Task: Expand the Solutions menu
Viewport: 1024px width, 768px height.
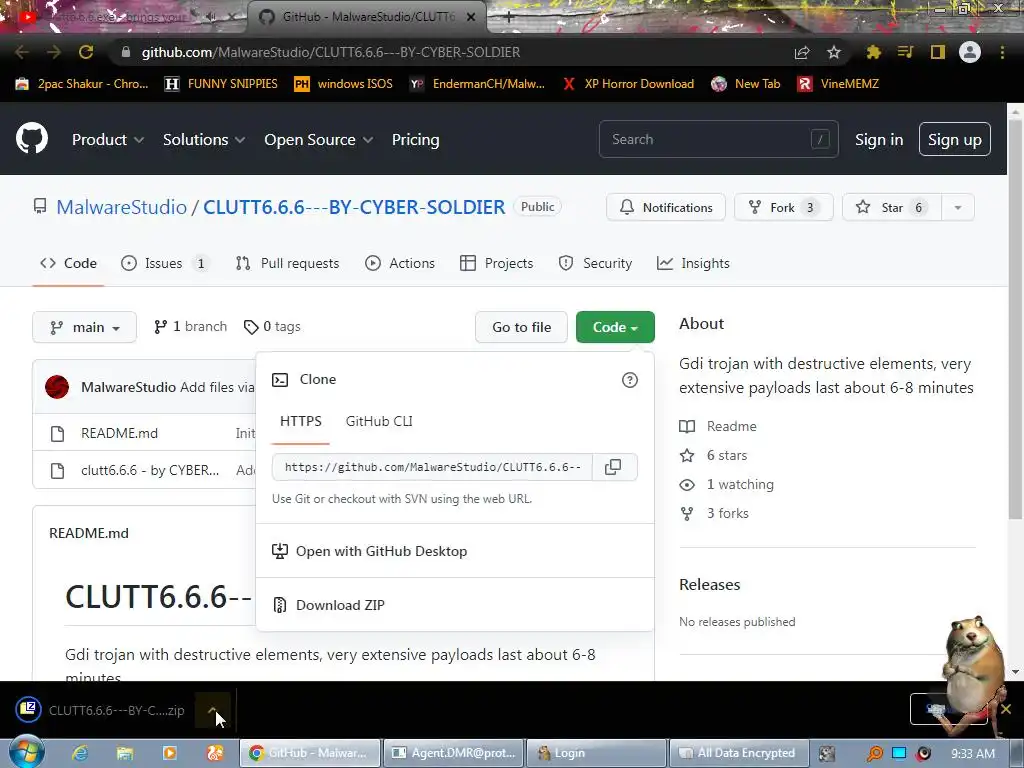Action: point(204,140)
